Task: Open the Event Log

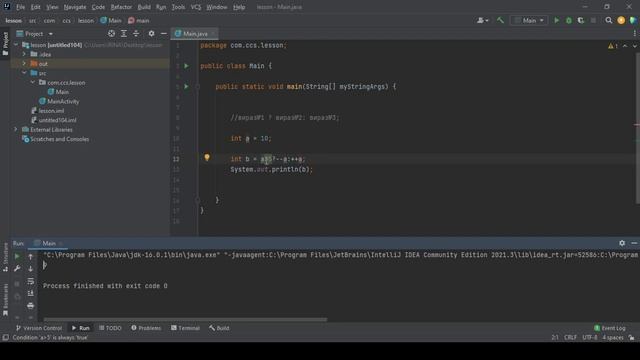Action: [610, 328]
